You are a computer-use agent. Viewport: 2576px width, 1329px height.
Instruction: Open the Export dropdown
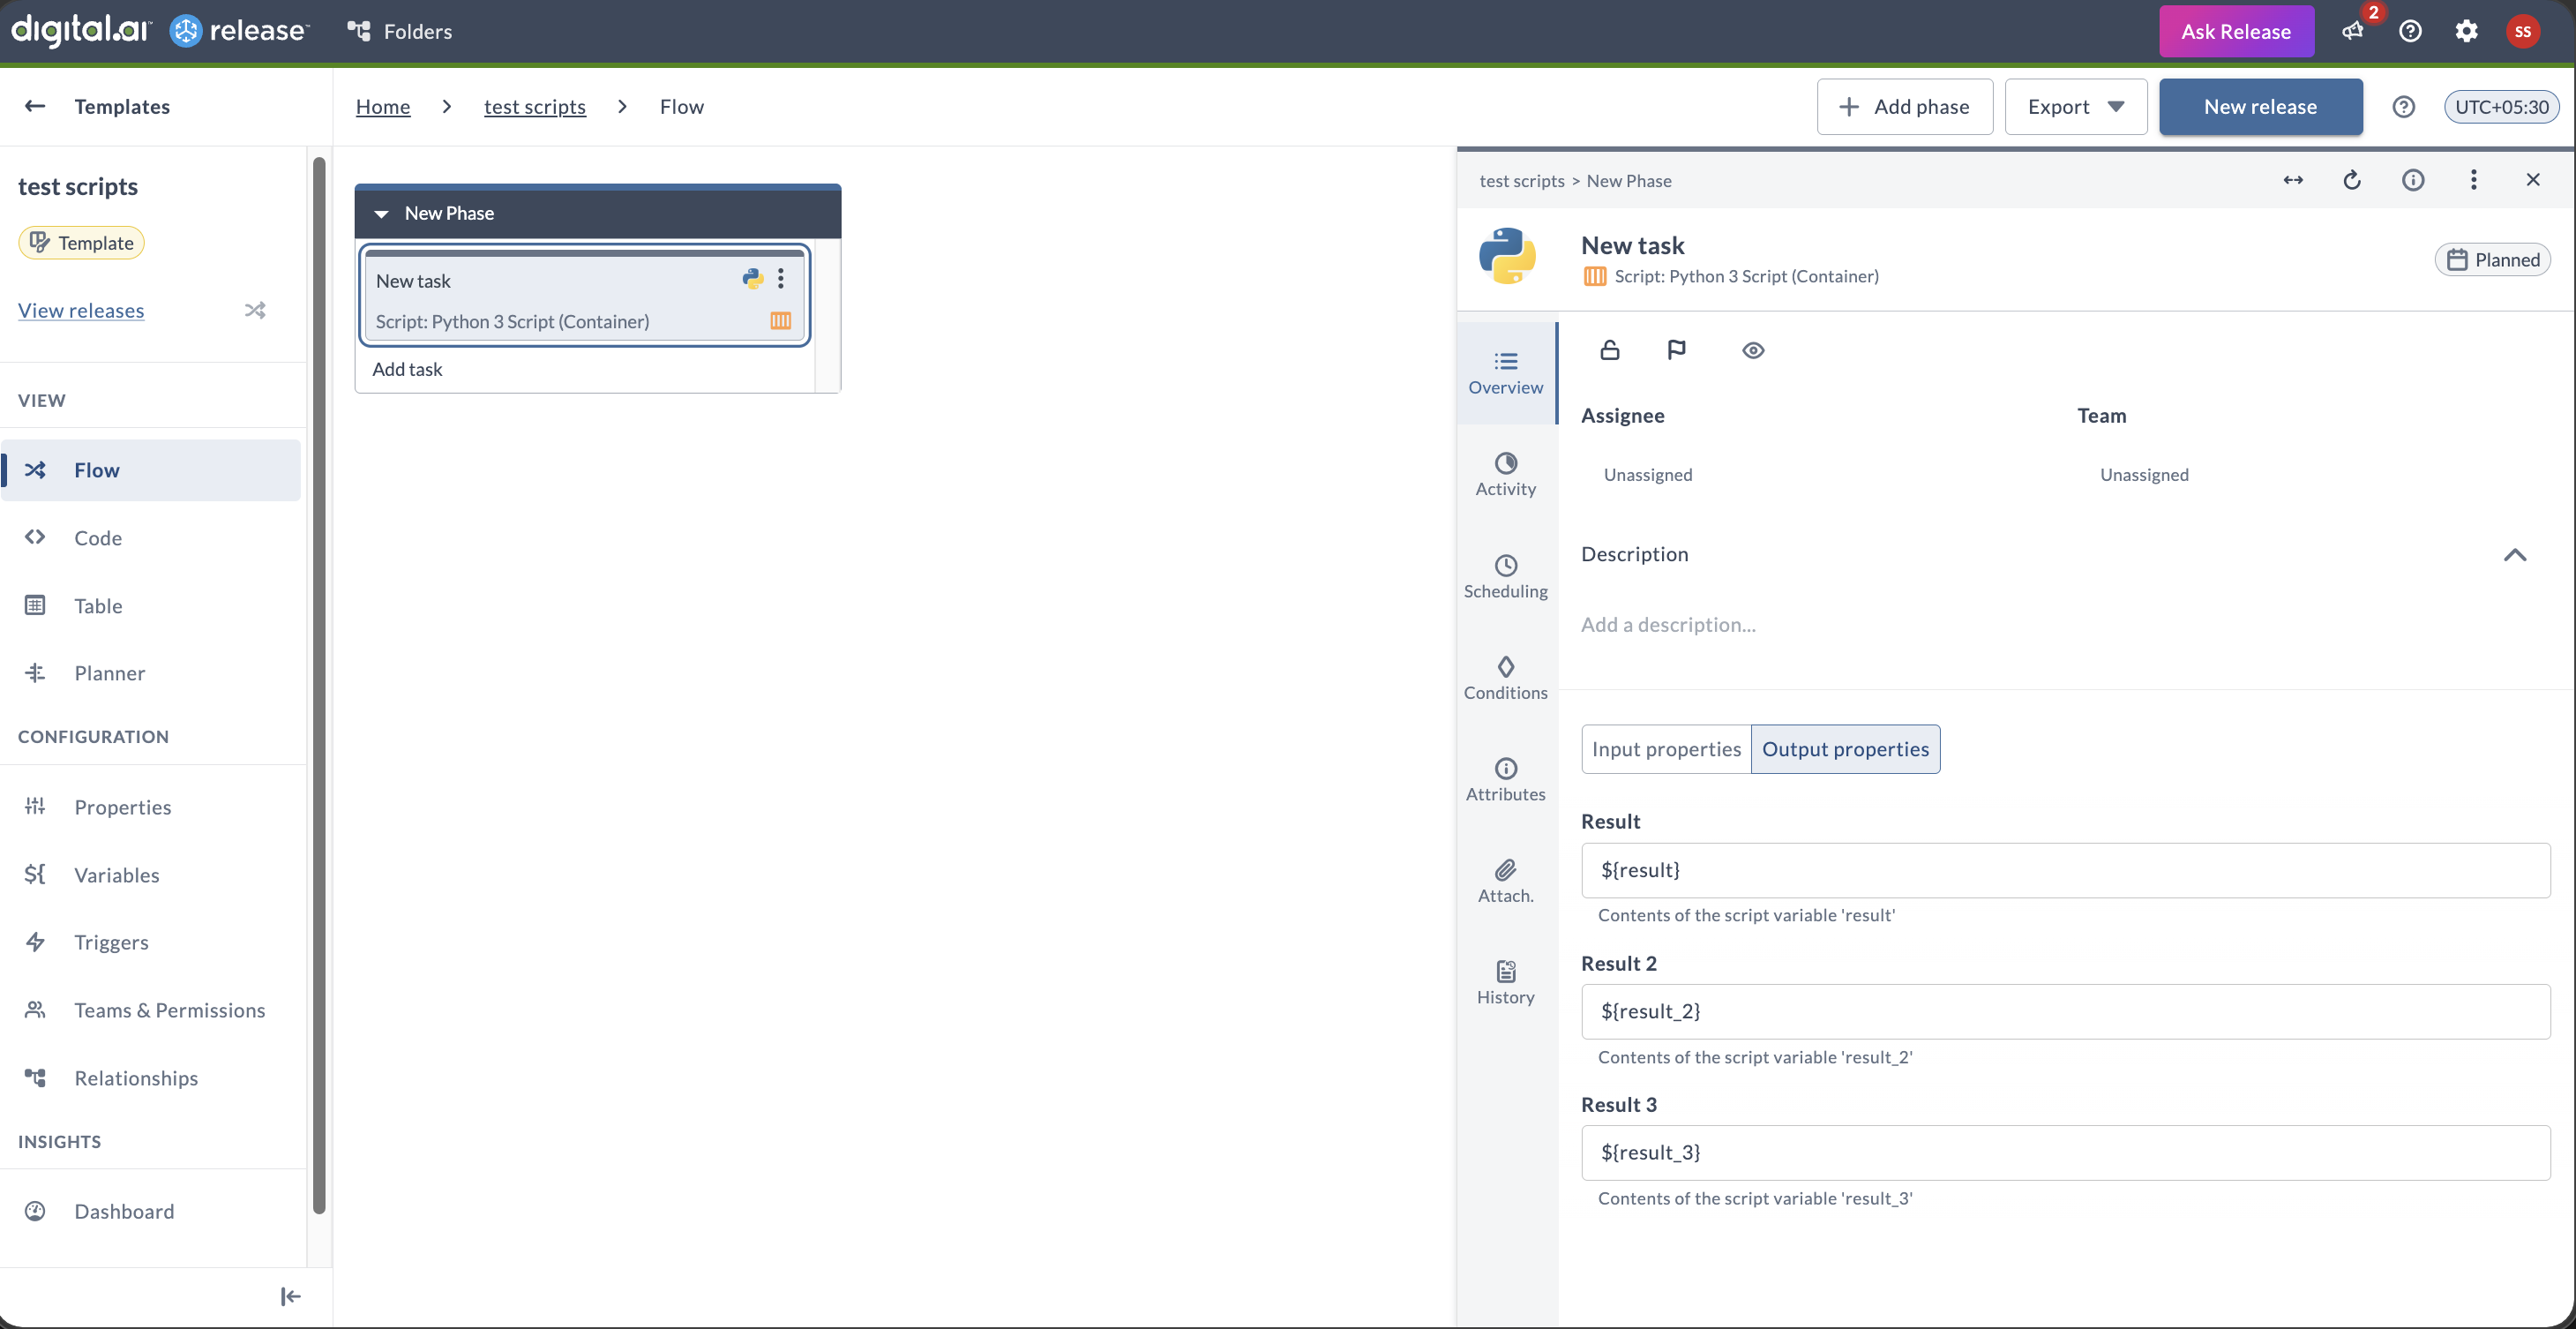(2075, 107)
